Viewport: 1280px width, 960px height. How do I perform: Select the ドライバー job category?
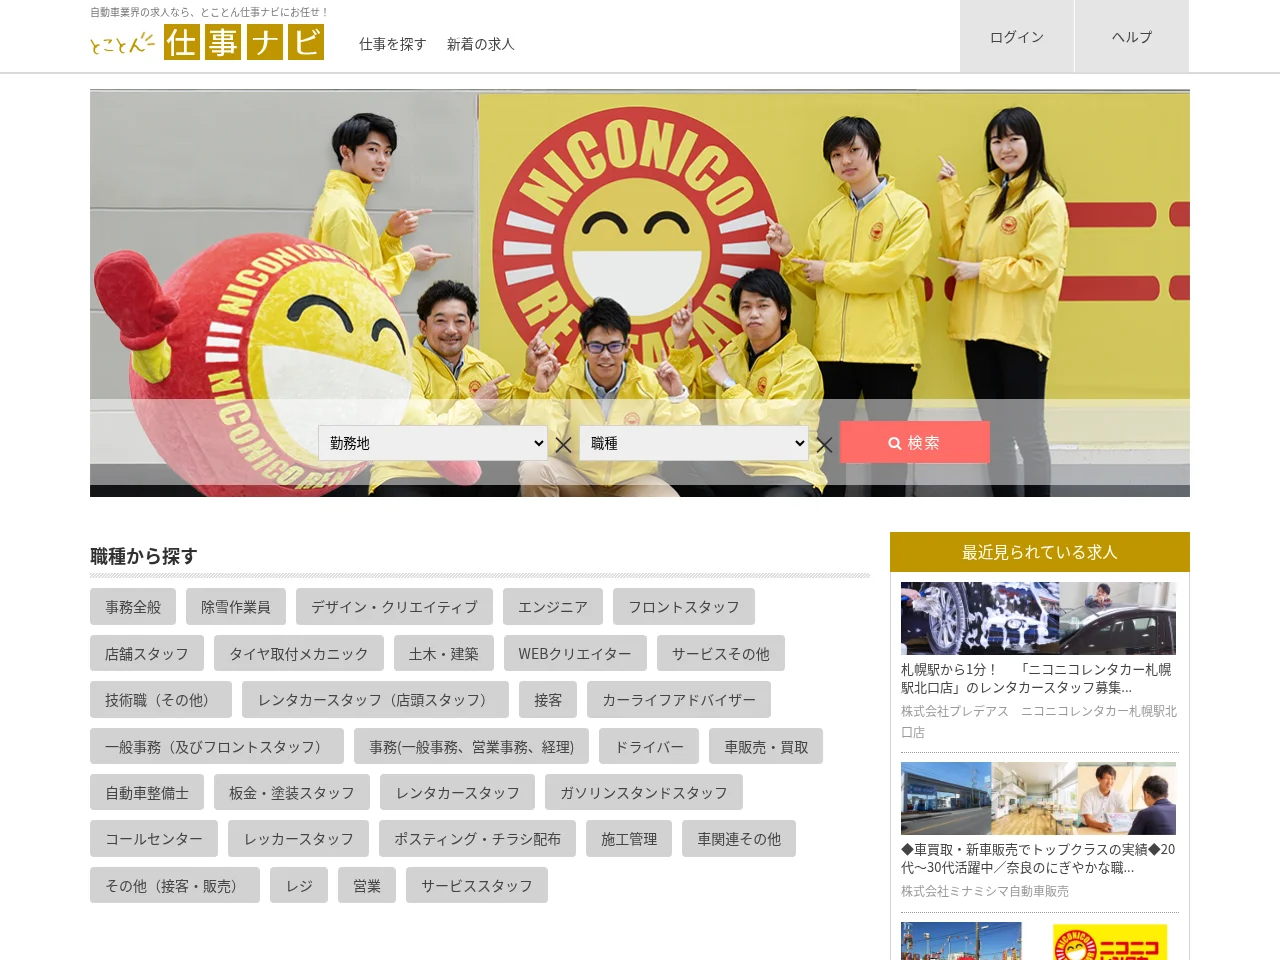click(x=649, y=747)
